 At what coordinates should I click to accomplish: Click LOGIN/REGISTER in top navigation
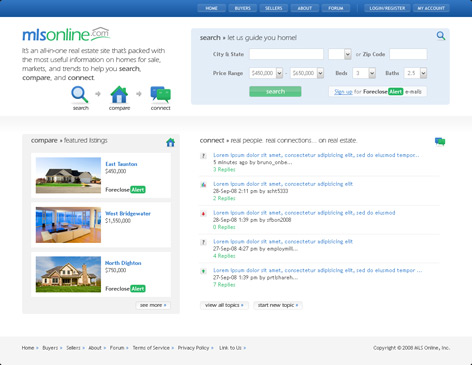[387, 8]
